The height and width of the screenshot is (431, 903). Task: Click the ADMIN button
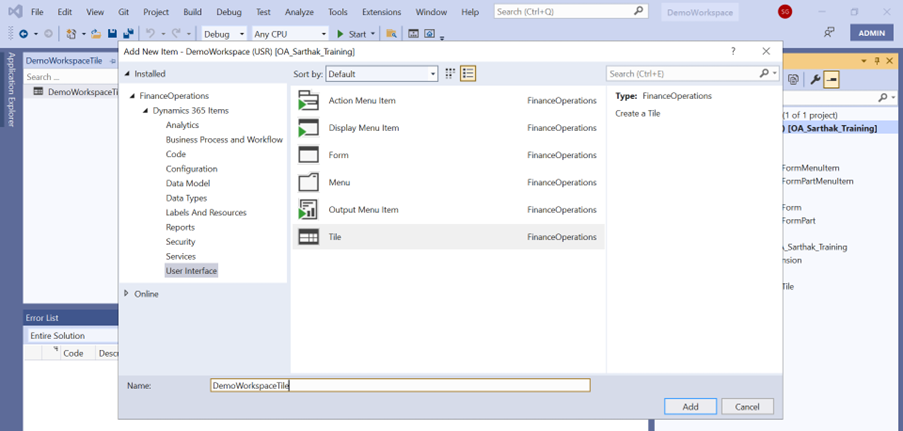coord(871,33)
